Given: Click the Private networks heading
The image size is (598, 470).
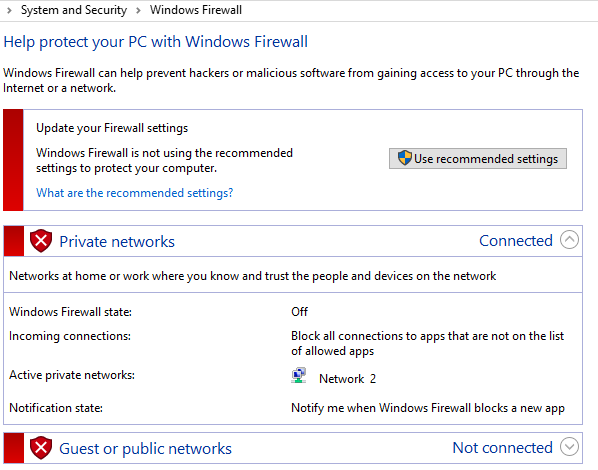Looking at the screenshot, I should 117,242.
